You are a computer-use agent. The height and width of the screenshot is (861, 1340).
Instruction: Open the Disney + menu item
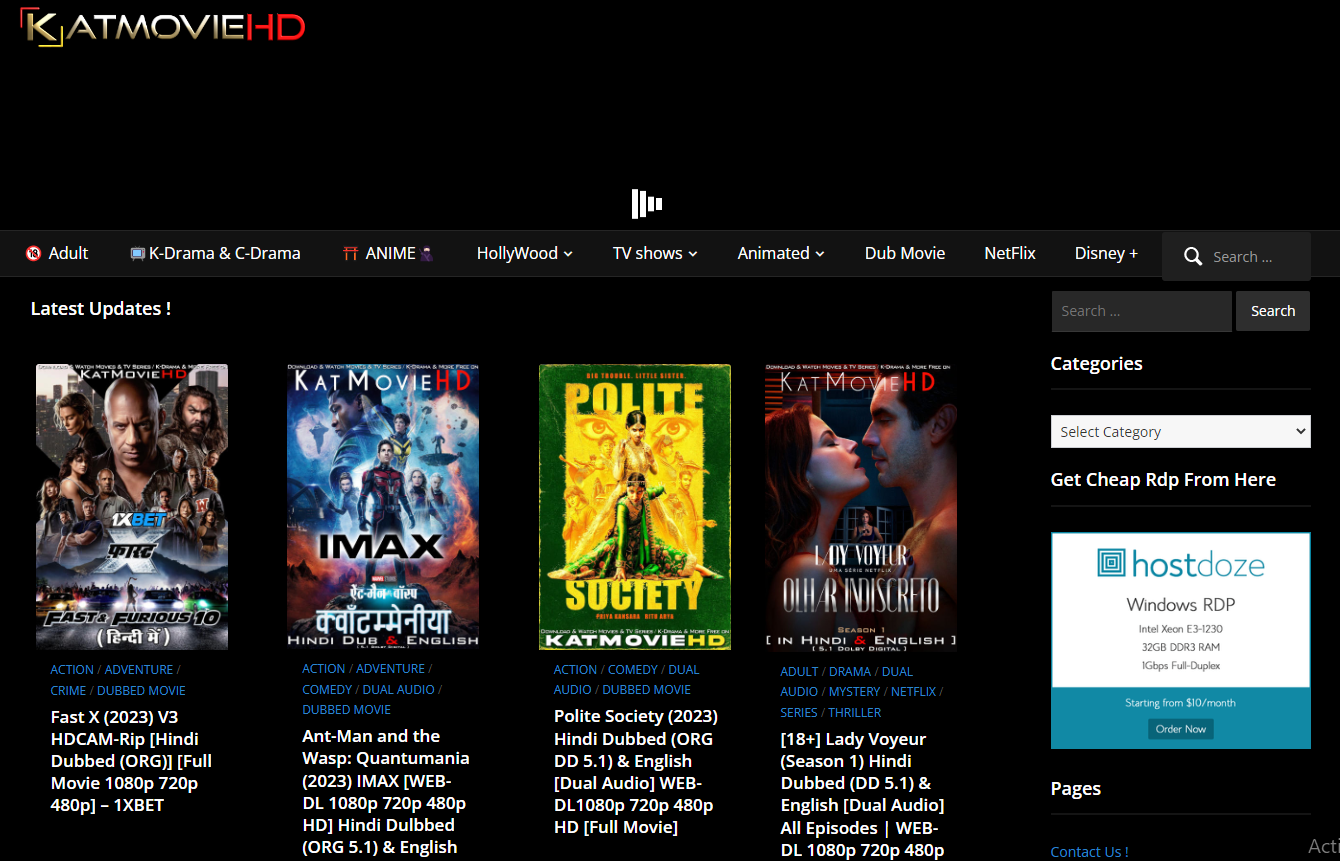[1106, 254]
